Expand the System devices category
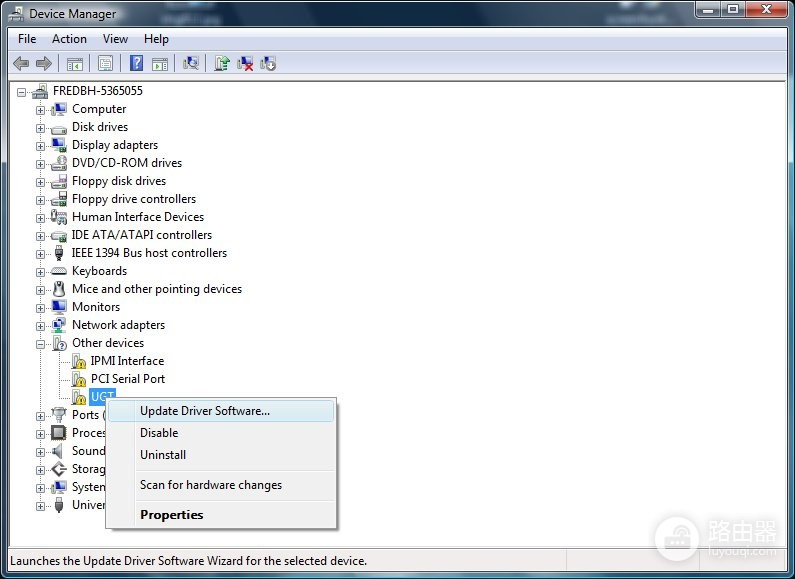 [40, 488]
